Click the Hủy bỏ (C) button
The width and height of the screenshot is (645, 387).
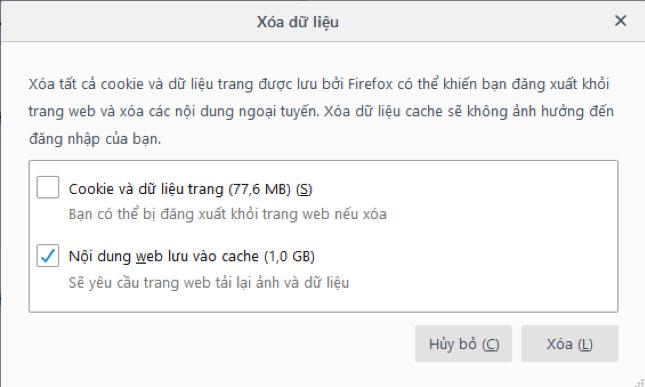pos(464,344)
